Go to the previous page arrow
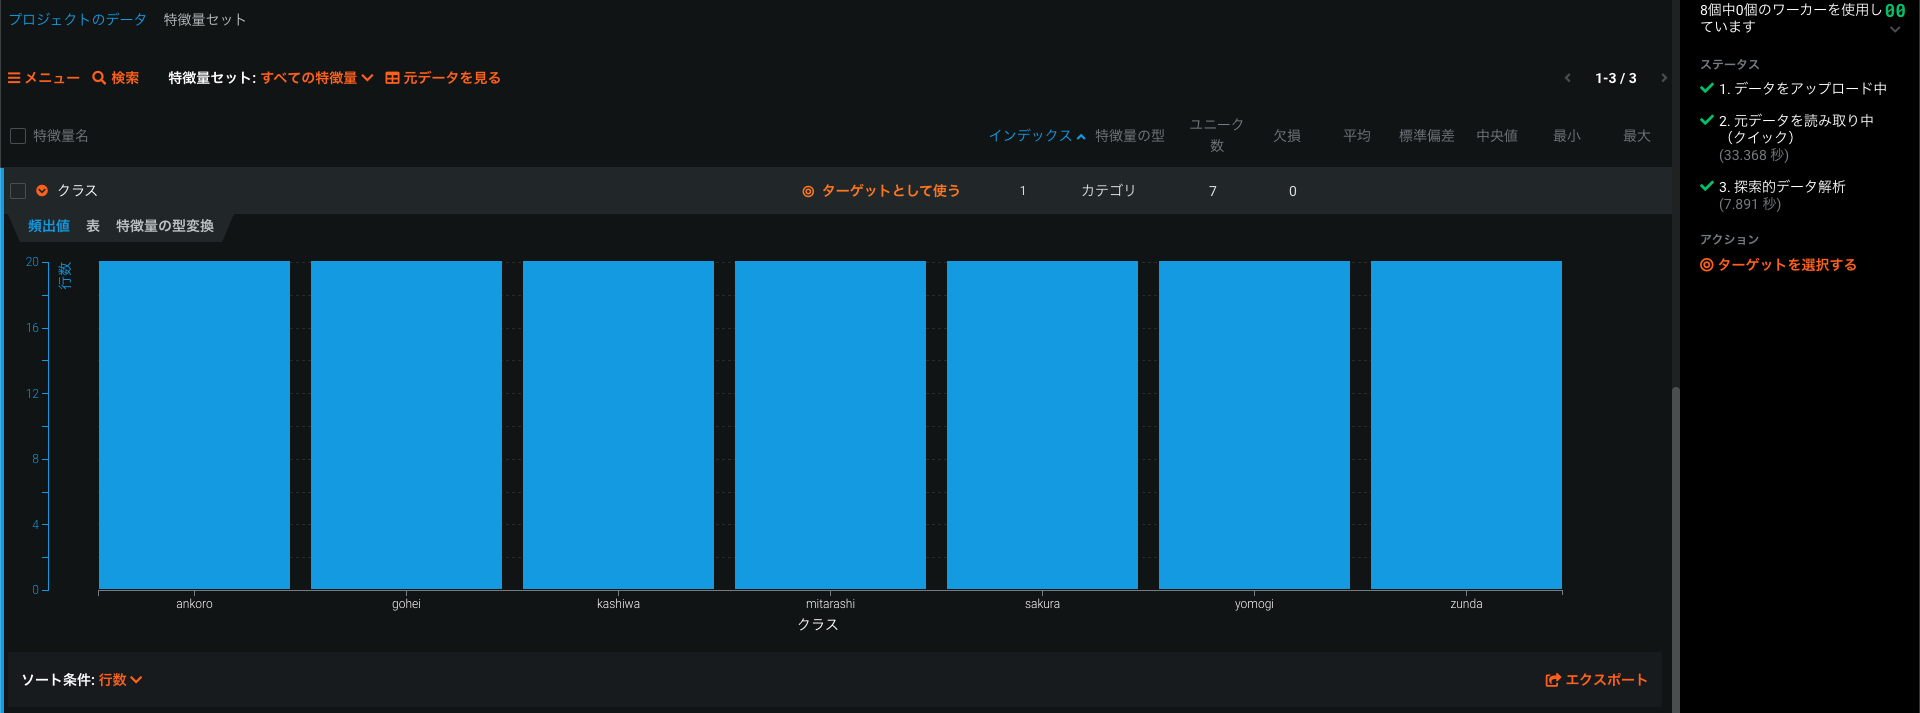The image size is (1920, 713). click(x=1567, y=78)
